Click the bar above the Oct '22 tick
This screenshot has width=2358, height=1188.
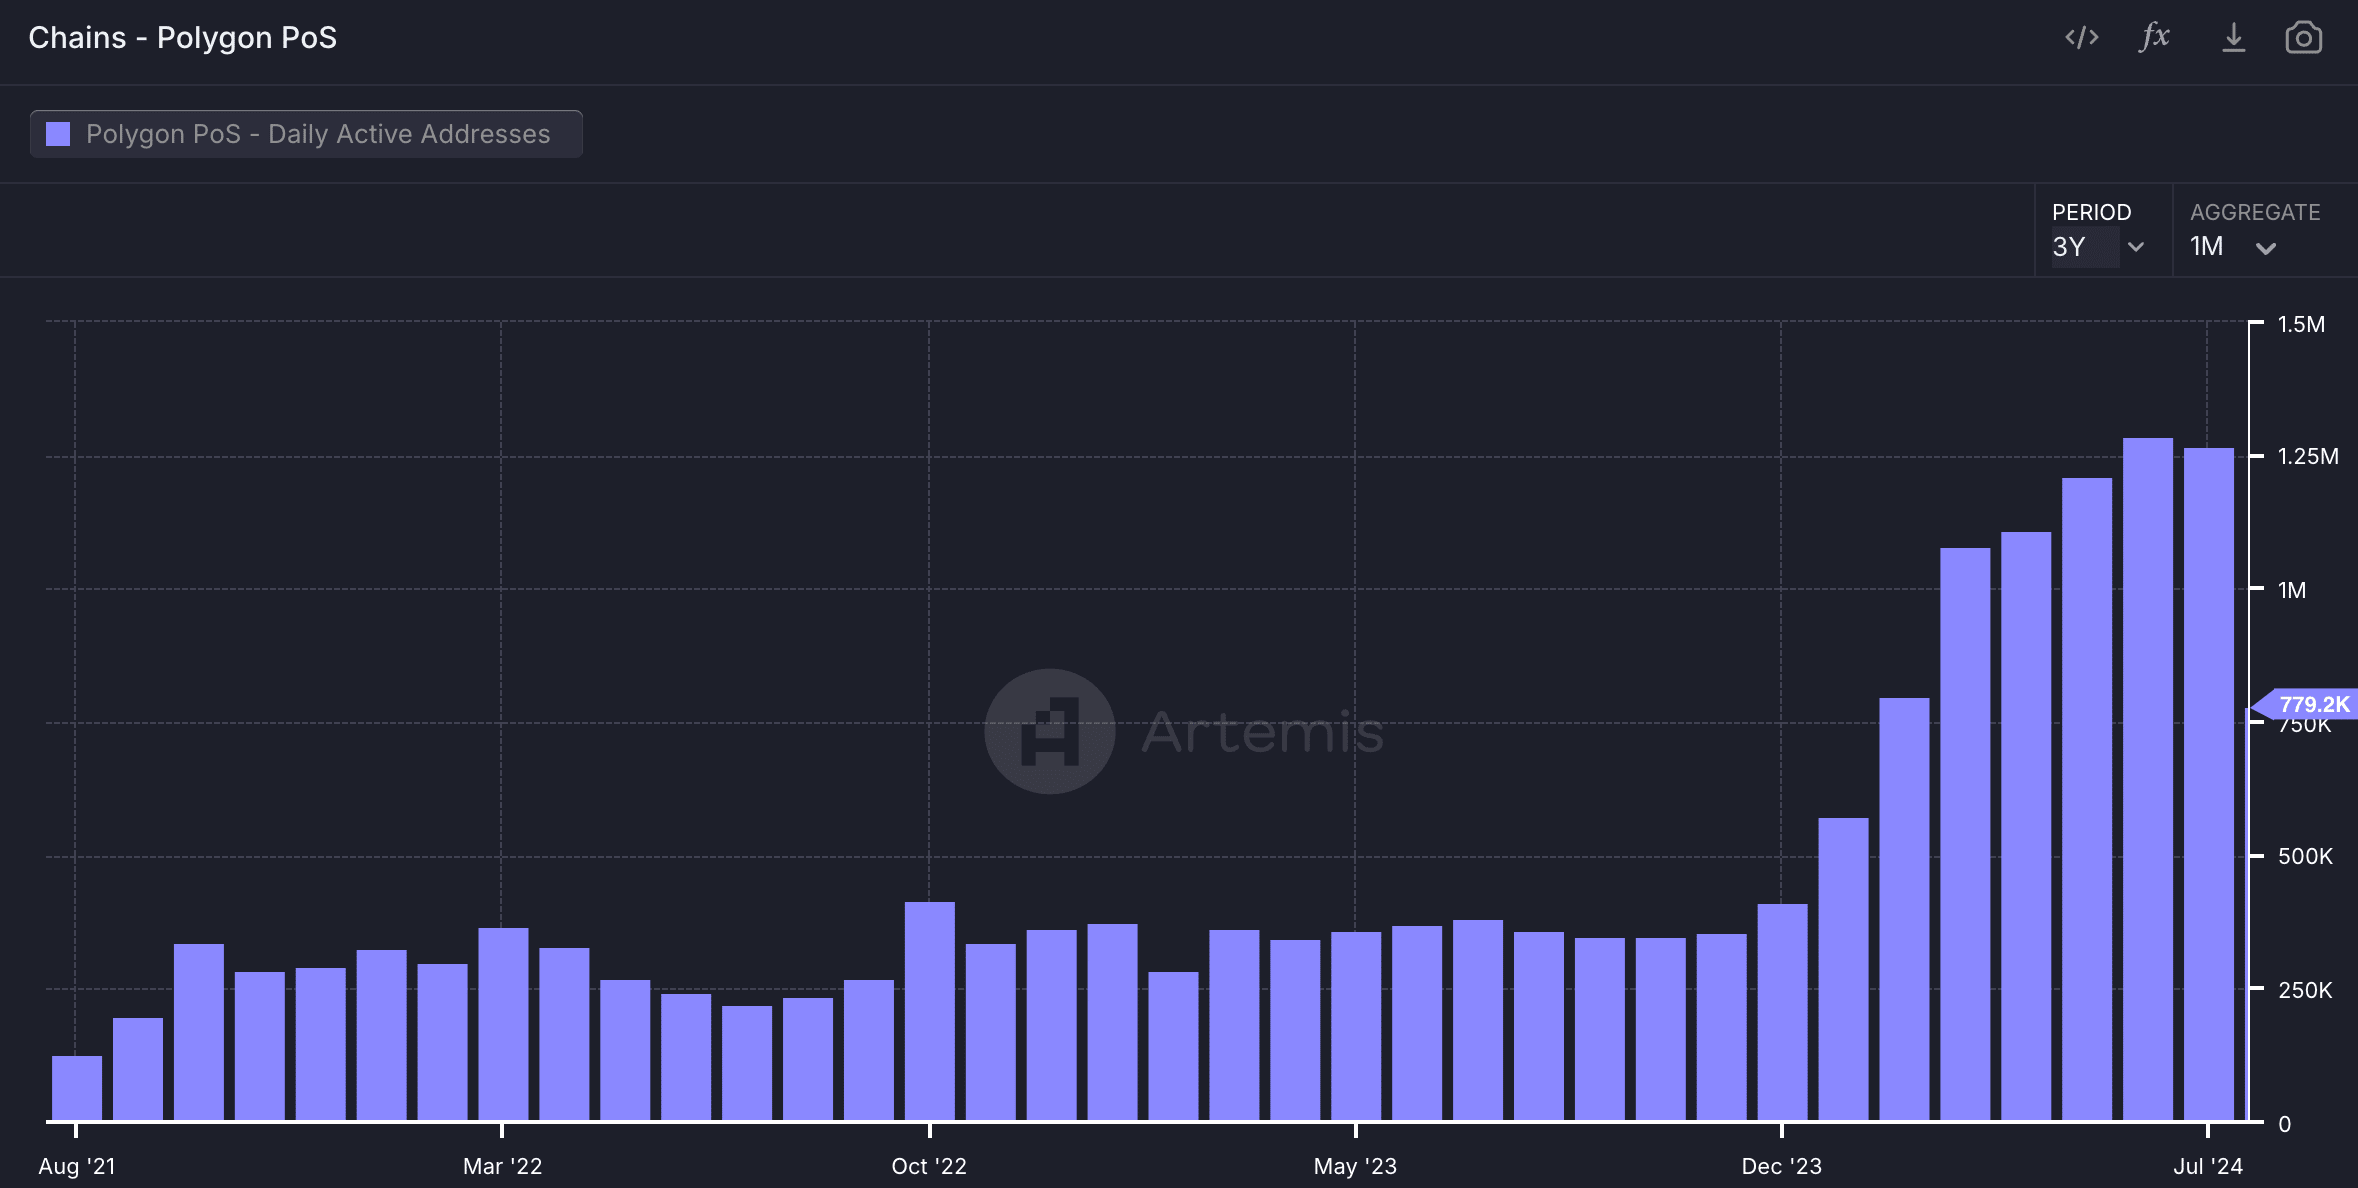tap(930, 1011)
